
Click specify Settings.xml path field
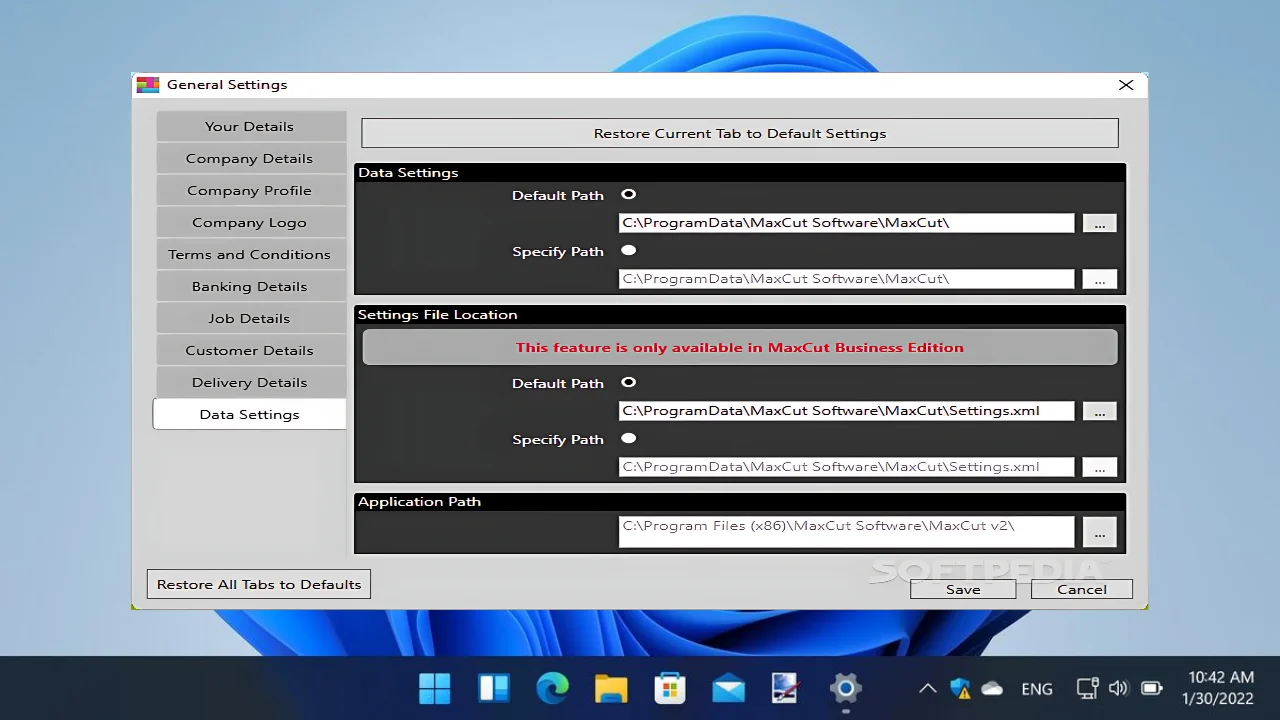(846, 467)
